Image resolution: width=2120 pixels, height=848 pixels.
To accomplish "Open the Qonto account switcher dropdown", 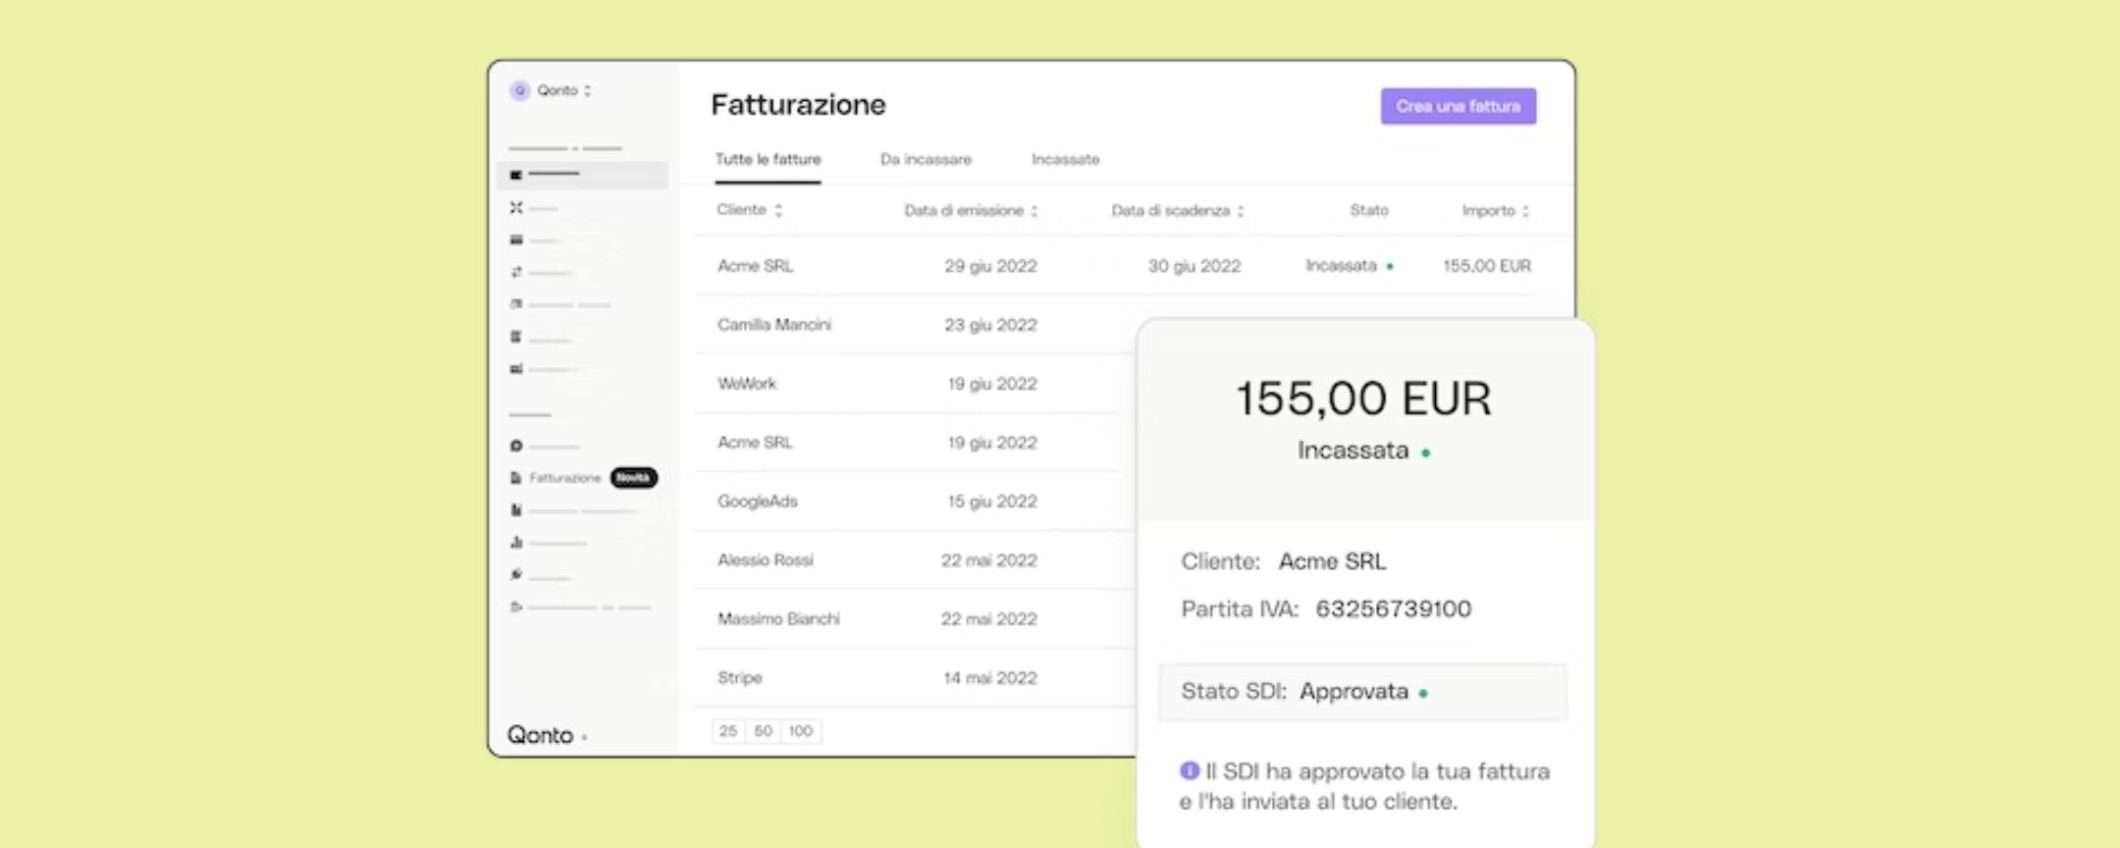I will click(x=564, y=90).
